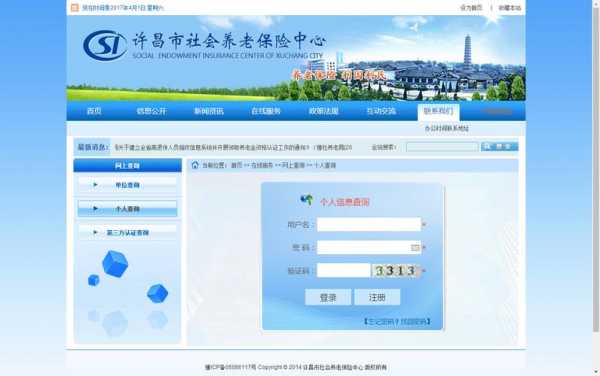Image resolution: width=600 pixels, height=376 pixels.
Task: Focus the 验证码 captcha input field
Action: 344,270
